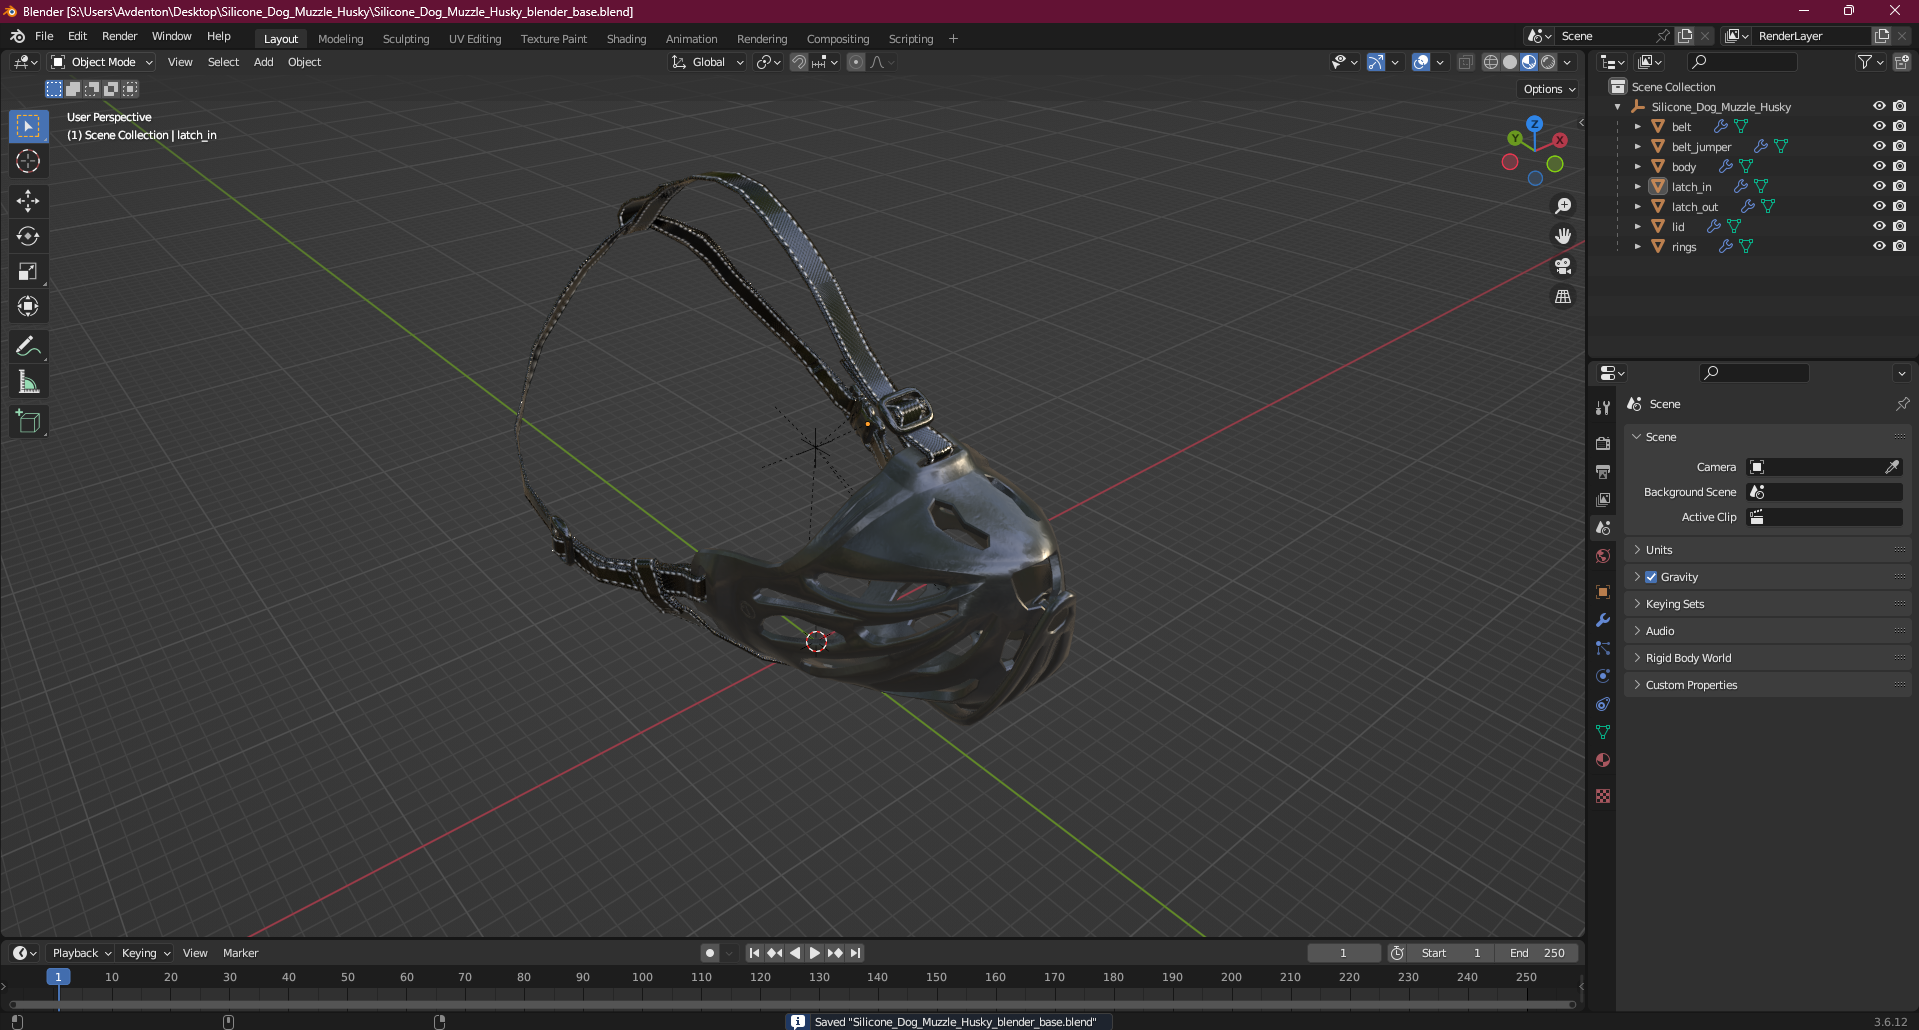Toggle auto keying record button

(710, 953)
